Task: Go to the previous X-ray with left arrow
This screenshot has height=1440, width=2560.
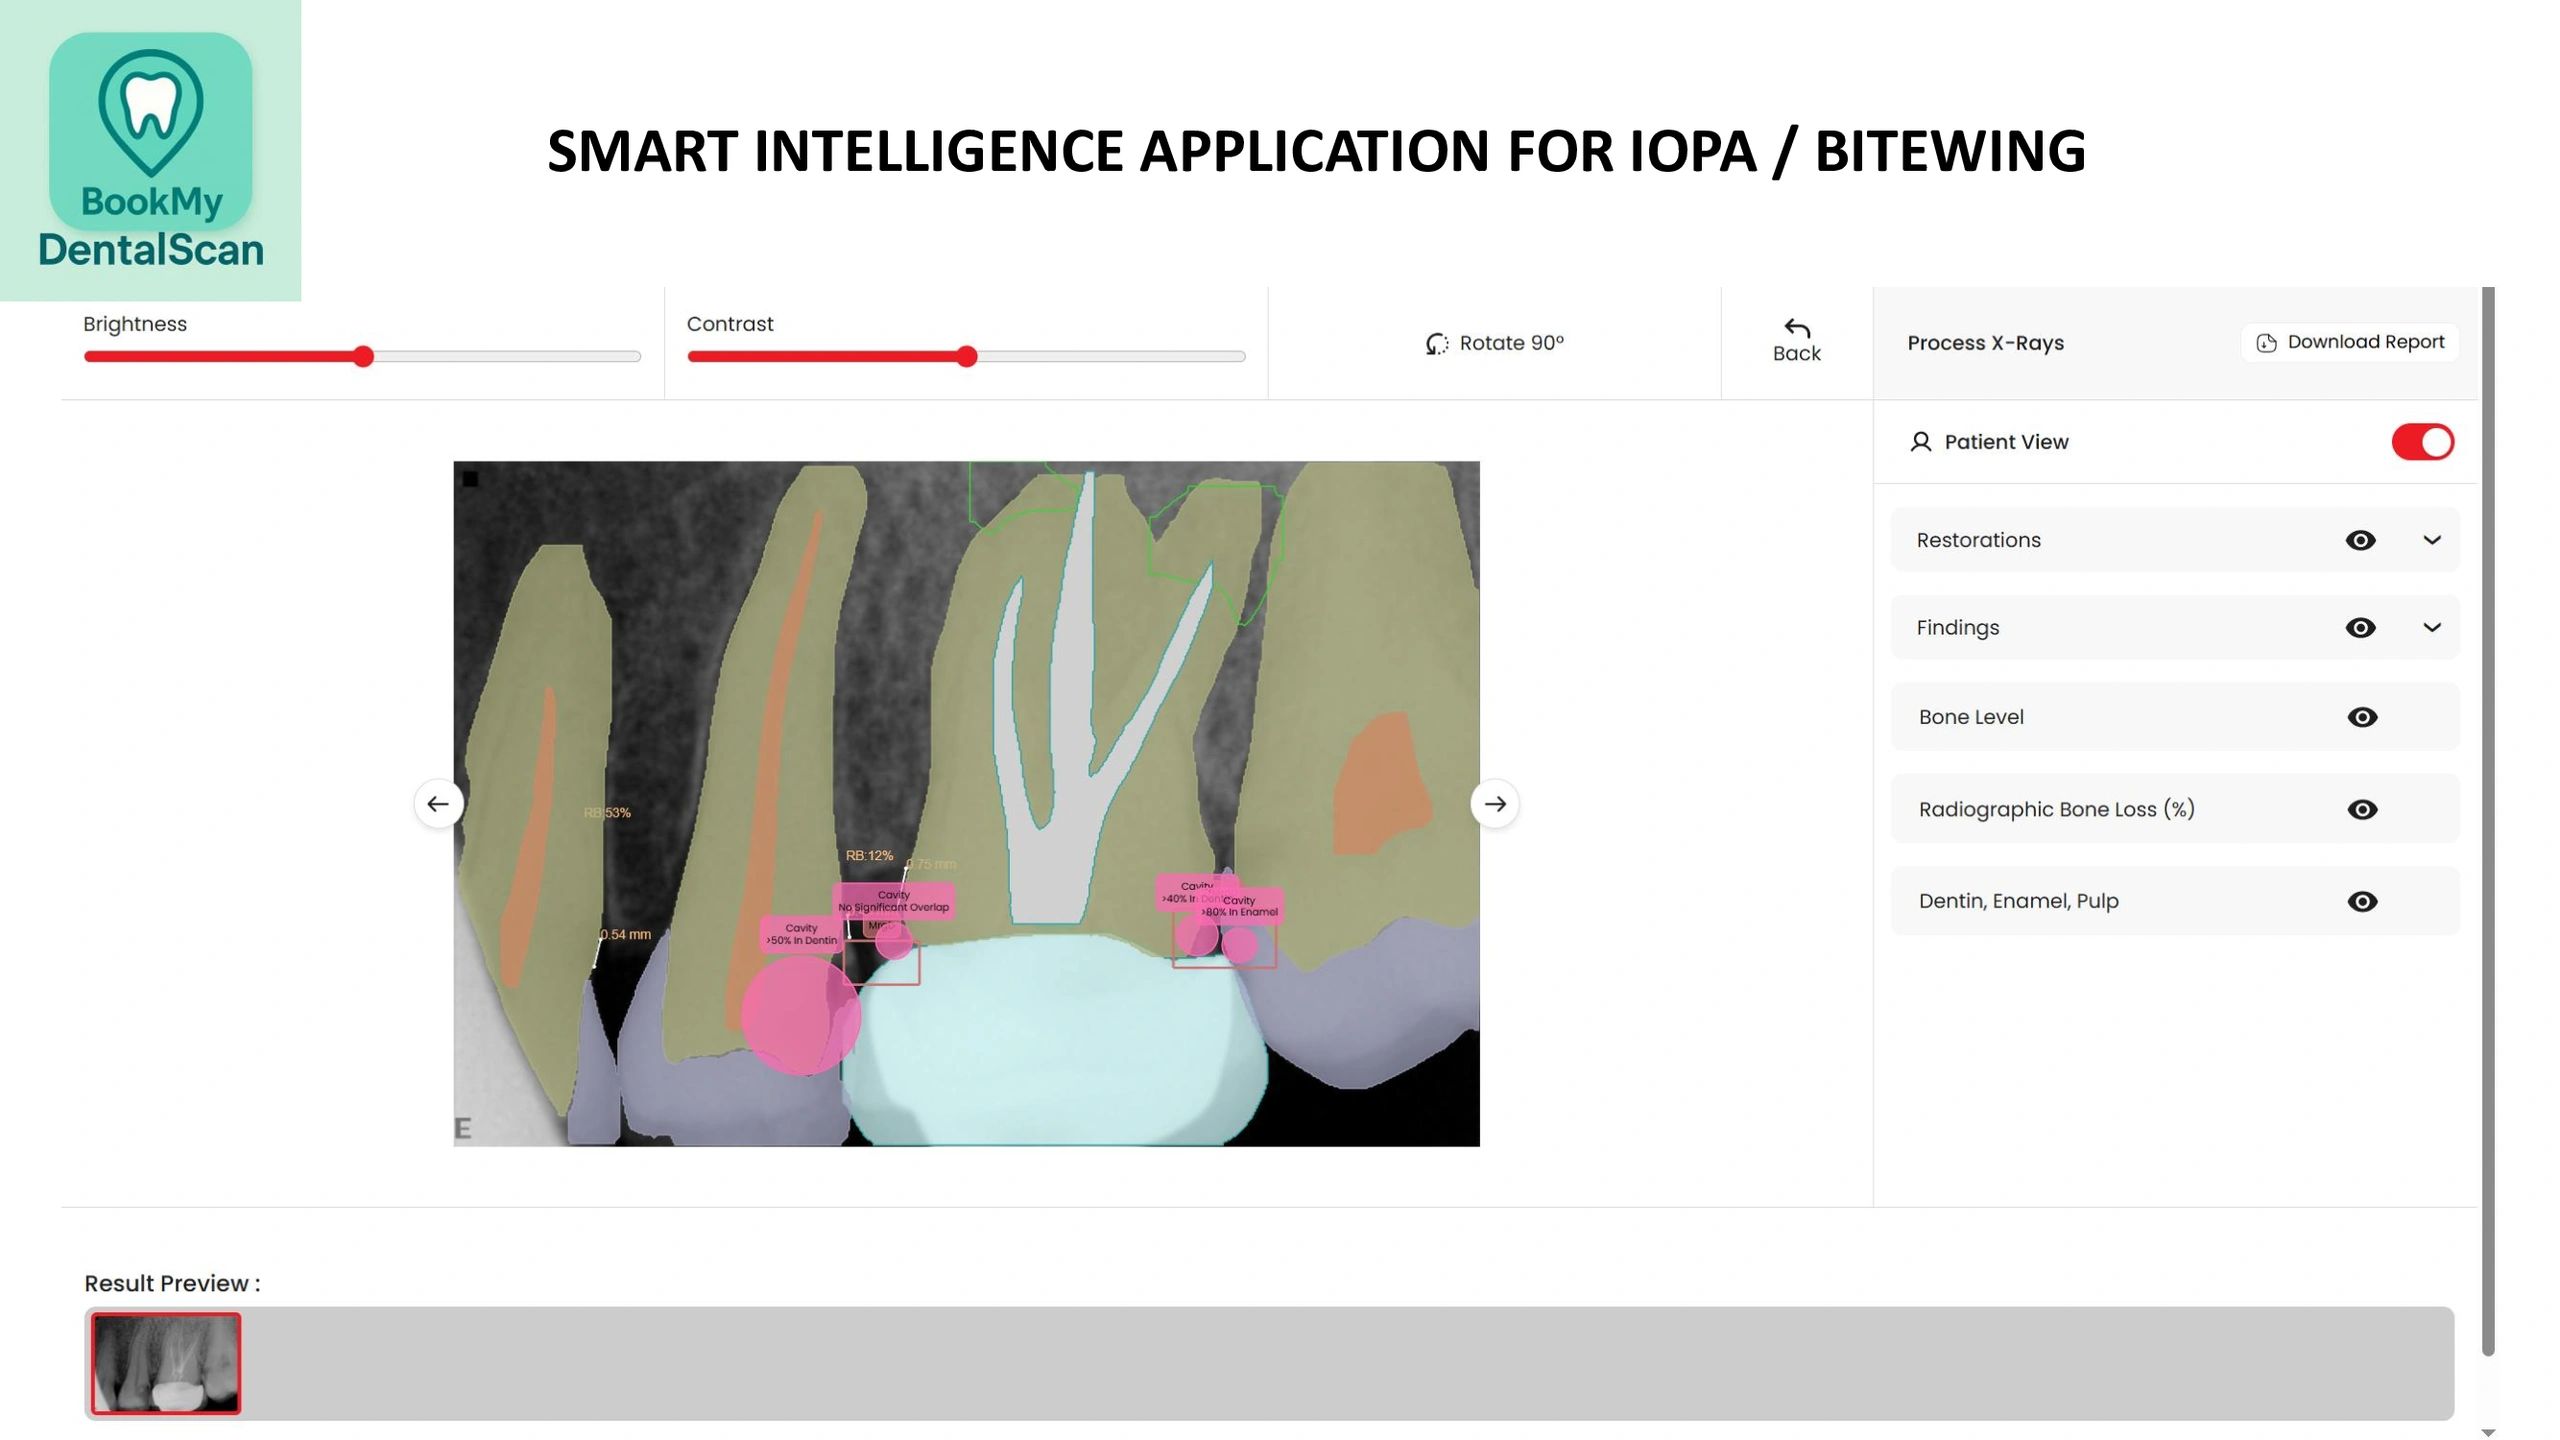Action: tap(438, 804)
